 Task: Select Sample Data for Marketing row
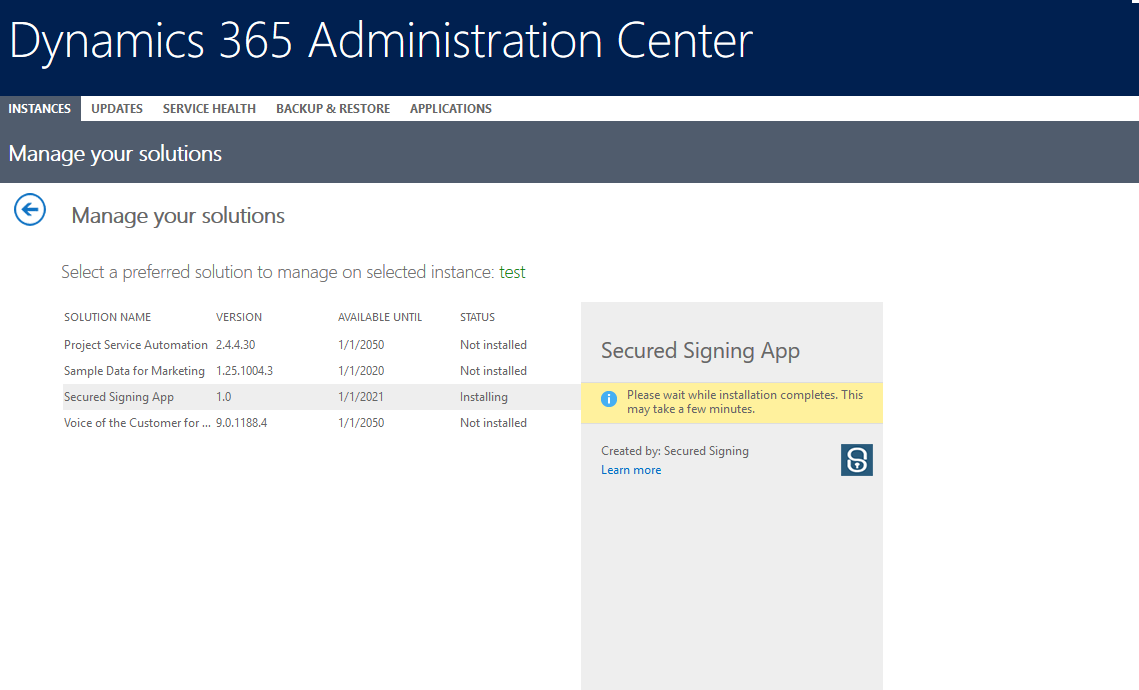tap(134, 371)
